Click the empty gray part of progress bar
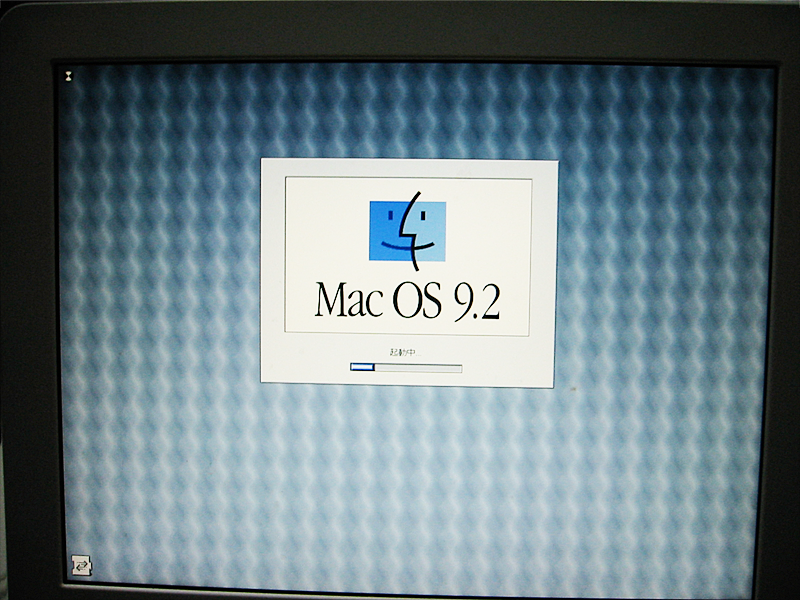Viewport: 800px width, 600px height. [420, 368]
